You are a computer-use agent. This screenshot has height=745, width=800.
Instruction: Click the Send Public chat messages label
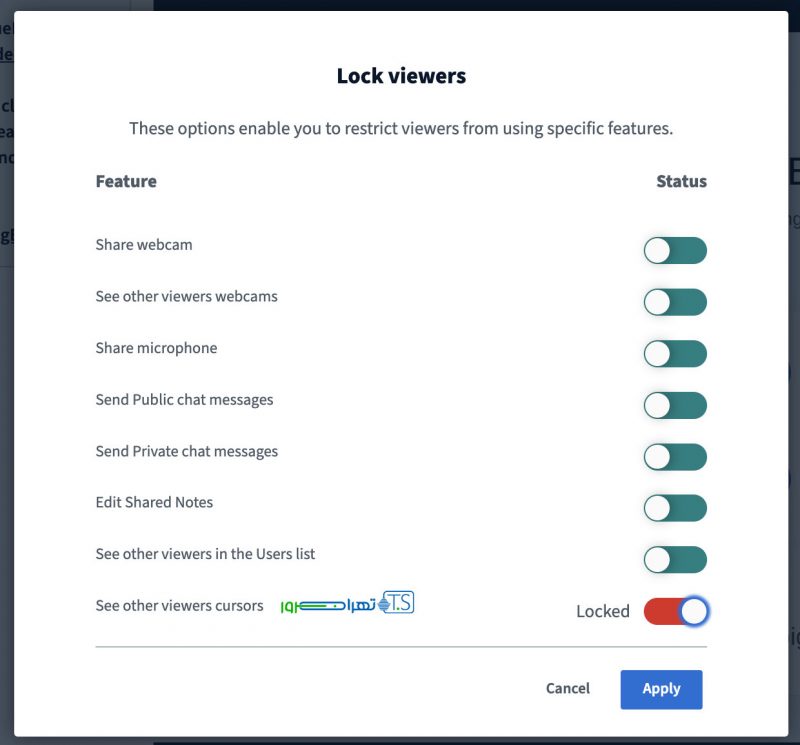[184, 399]
